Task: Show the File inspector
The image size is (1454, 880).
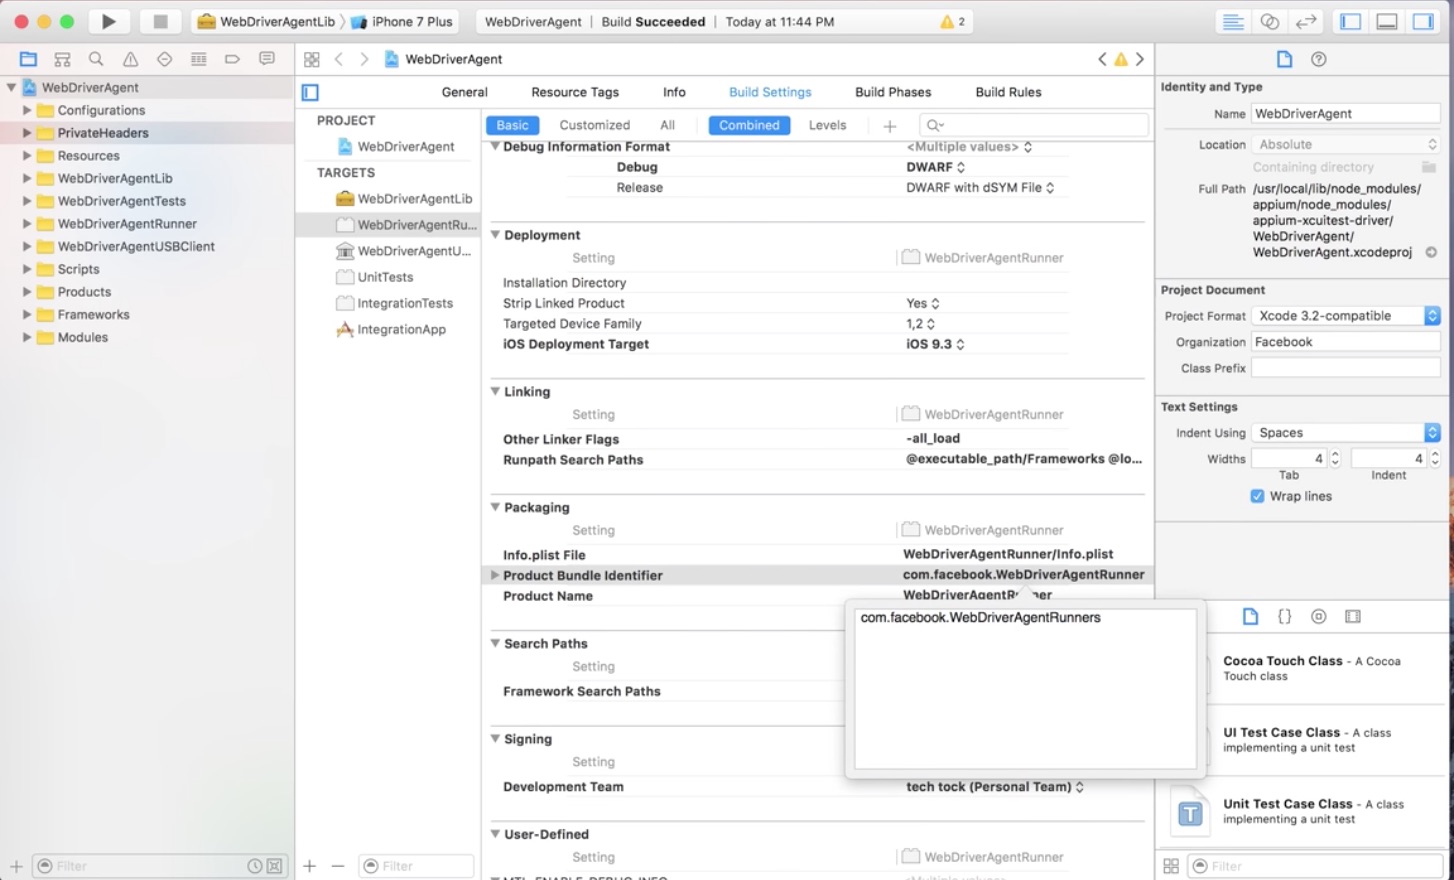Action: pos(1284,59)
